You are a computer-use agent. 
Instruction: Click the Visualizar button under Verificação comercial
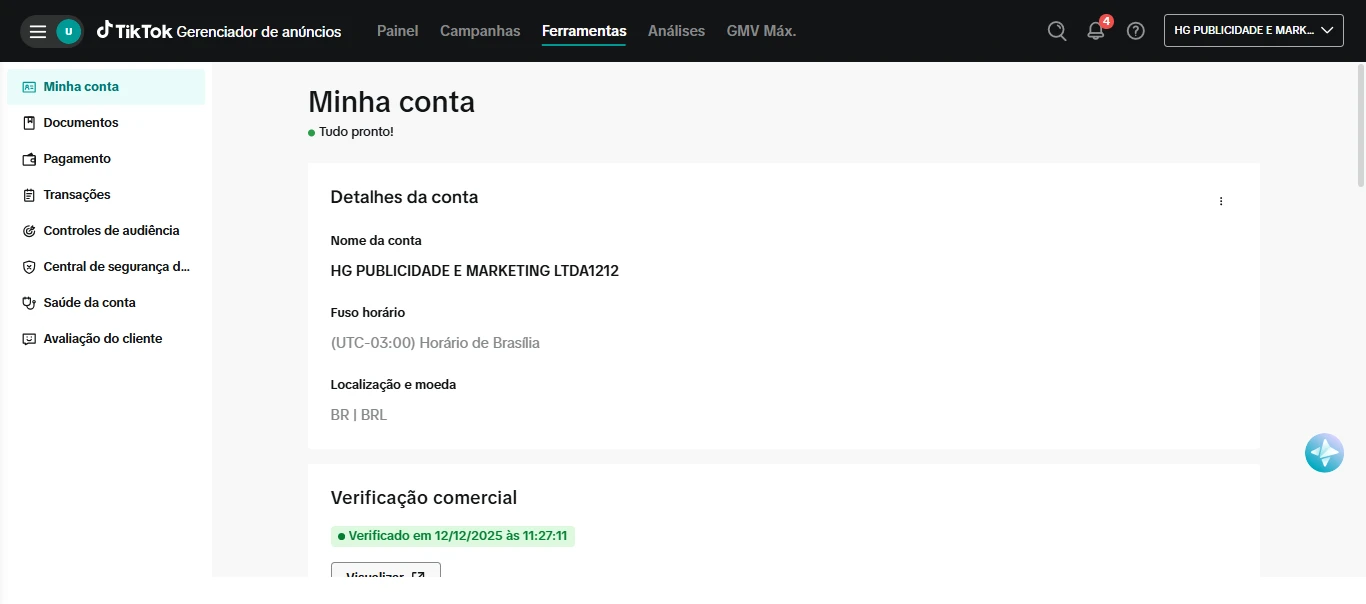(385, 574)
